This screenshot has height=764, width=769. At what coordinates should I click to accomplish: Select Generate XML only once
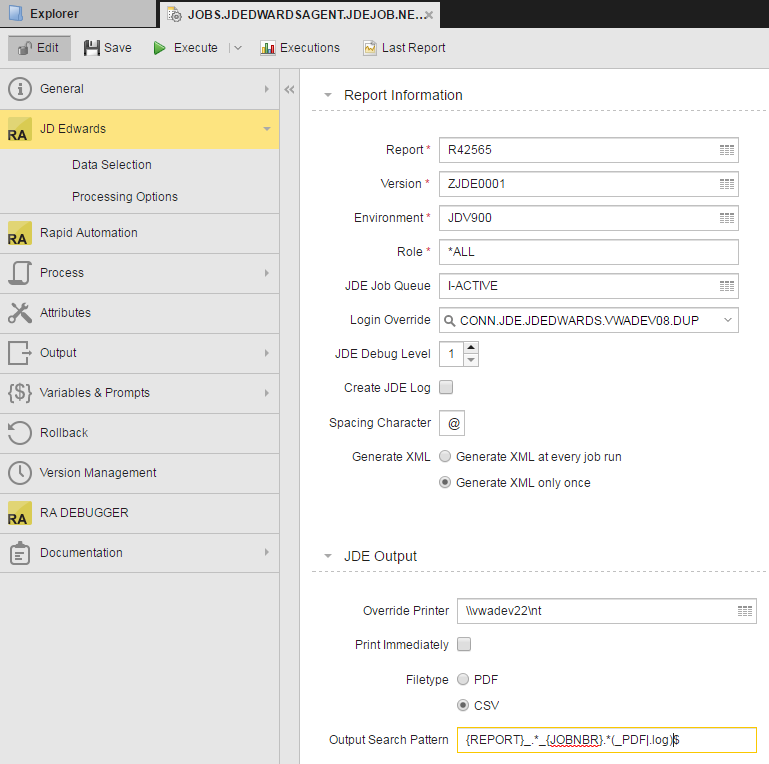[445, 483]
